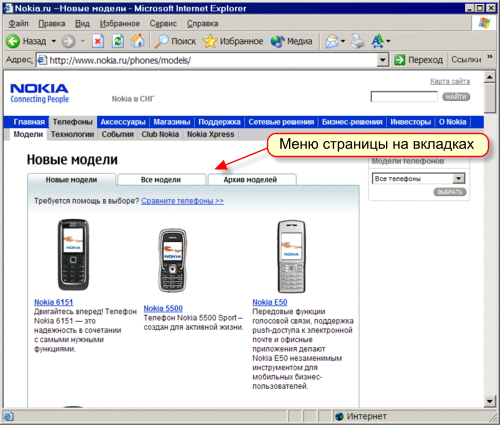Click the НАЙТИ search button
500x425 pixels.
456,97
